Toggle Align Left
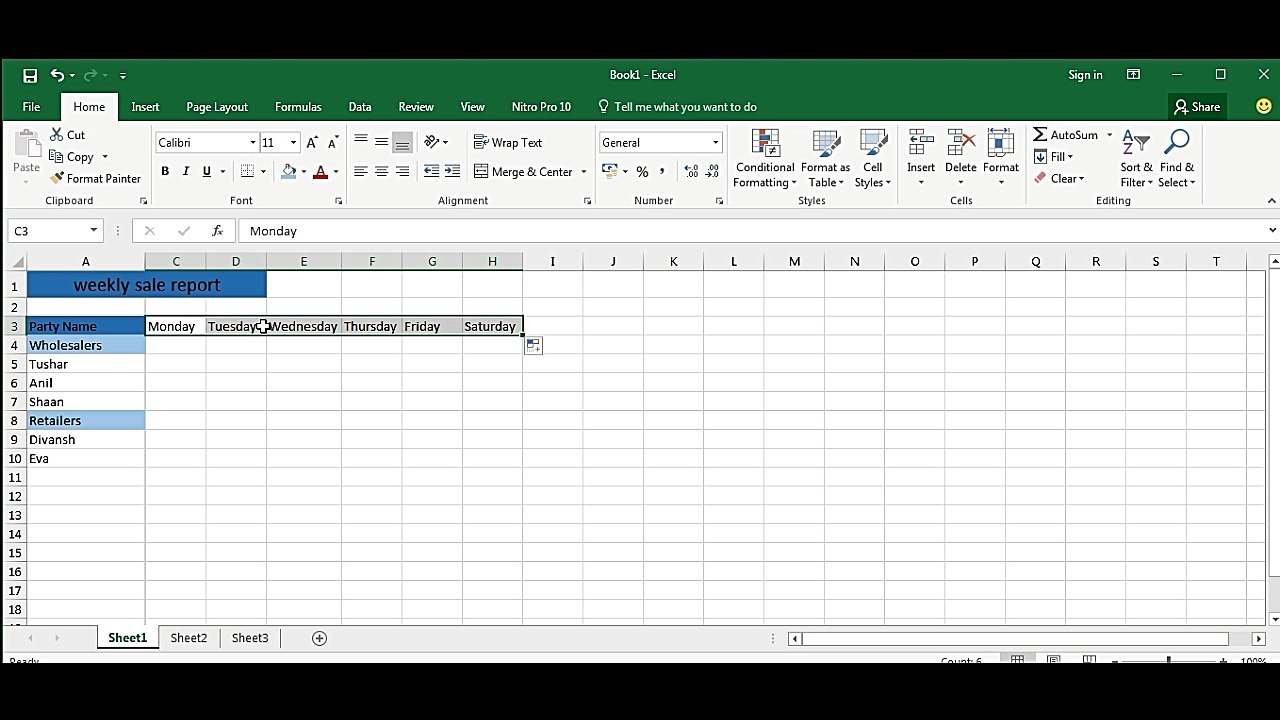Viewport: 1280px width, 720px height. click(x=361, y=172)
